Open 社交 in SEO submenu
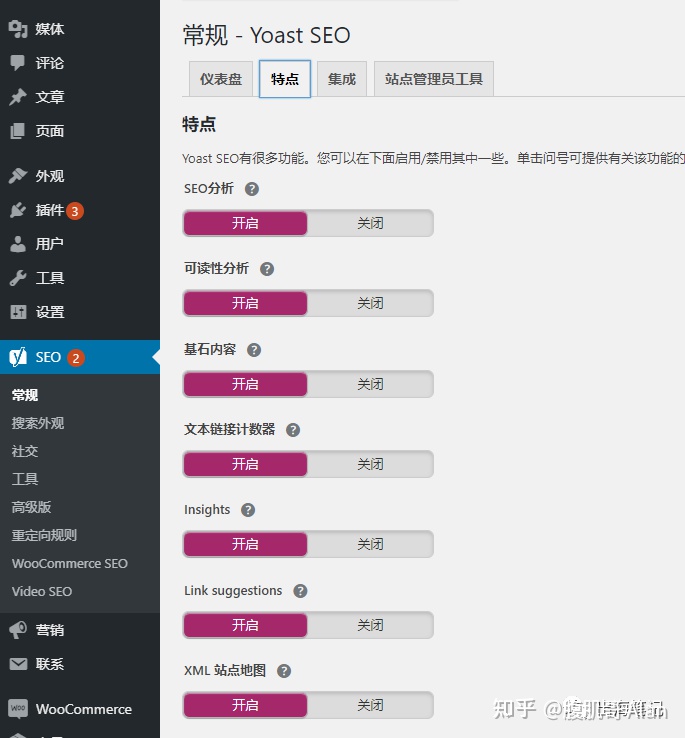Image resolution: width=685 pixels, height=738 pixels. (25, 451)
